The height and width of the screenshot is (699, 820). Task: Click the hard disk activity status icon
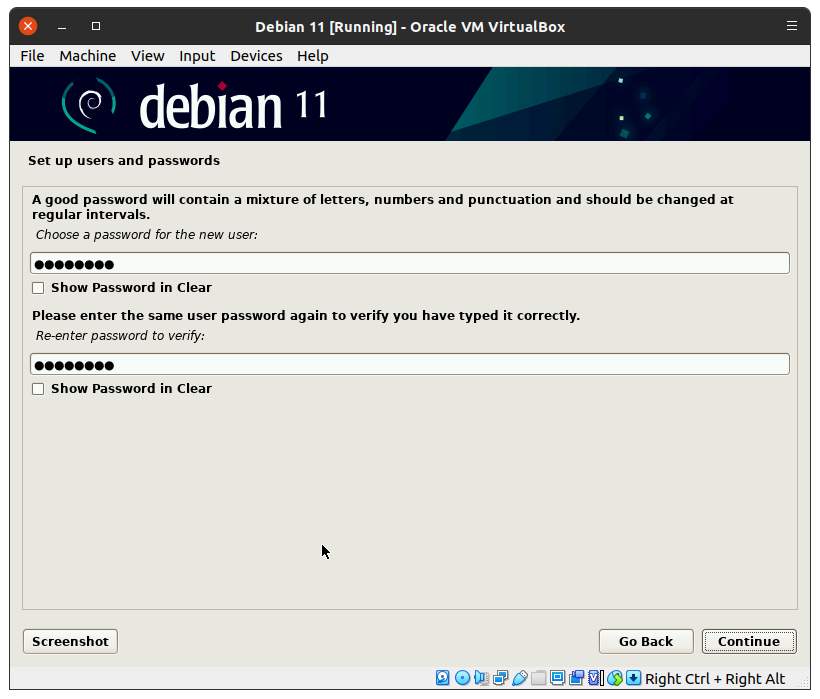443,678
